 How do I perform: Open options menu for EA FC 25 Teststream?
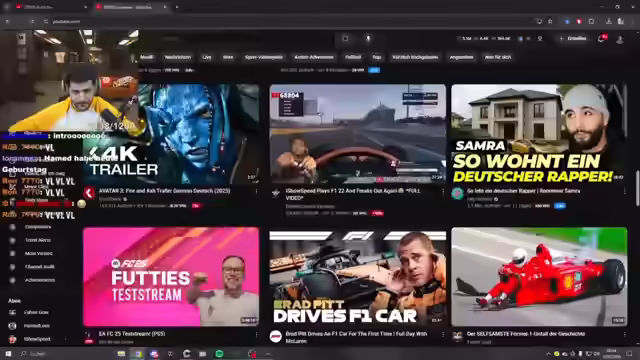tap(256, 334)
